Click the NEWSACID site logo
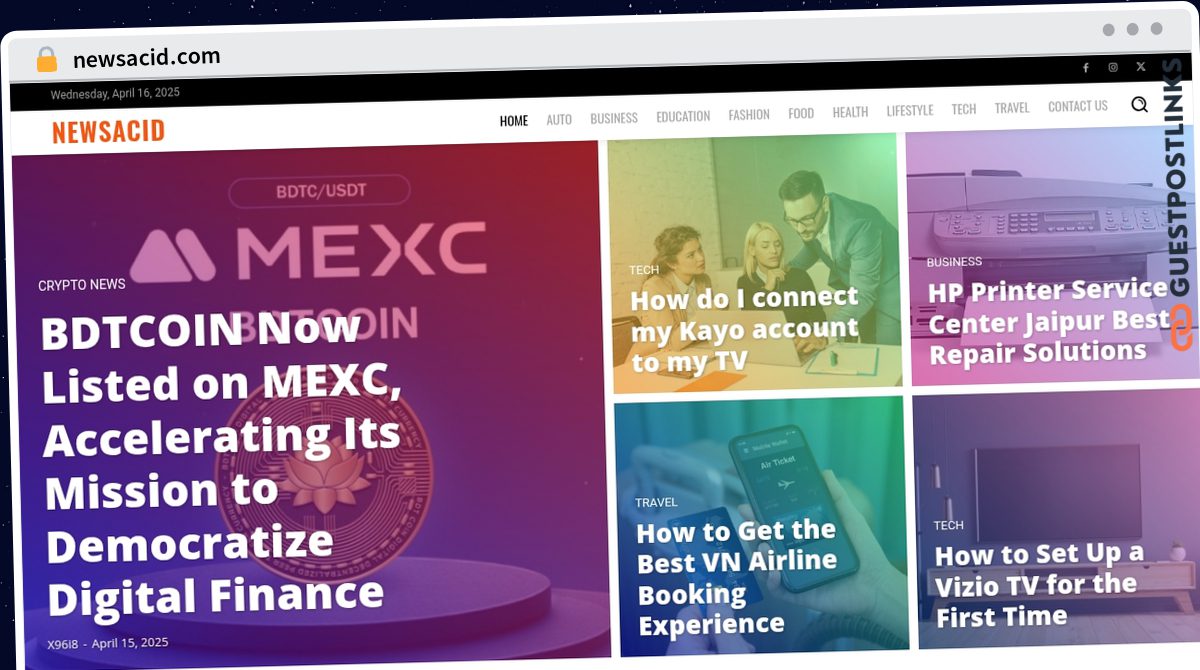The height and width of the screenshot is (670, 1200). tap(108, 131)
